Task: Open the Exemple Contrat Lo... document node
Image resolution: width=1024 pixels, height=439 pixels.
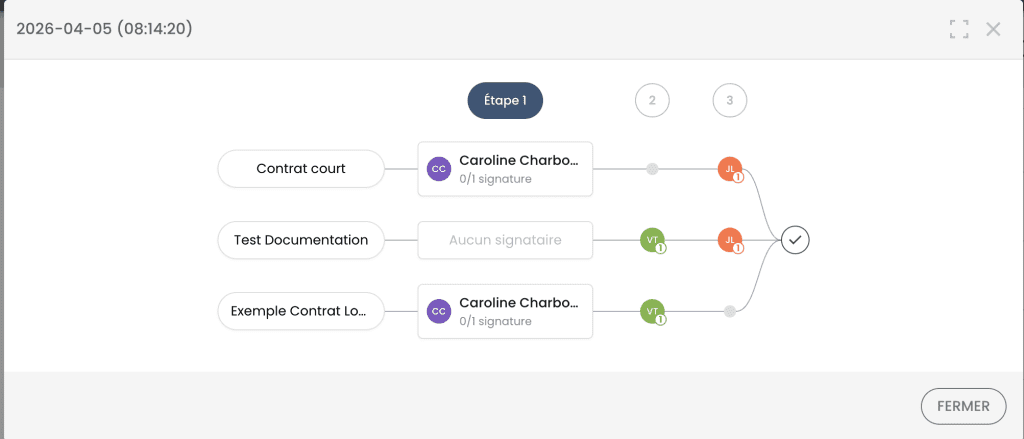Action: [x=301, y=311]
